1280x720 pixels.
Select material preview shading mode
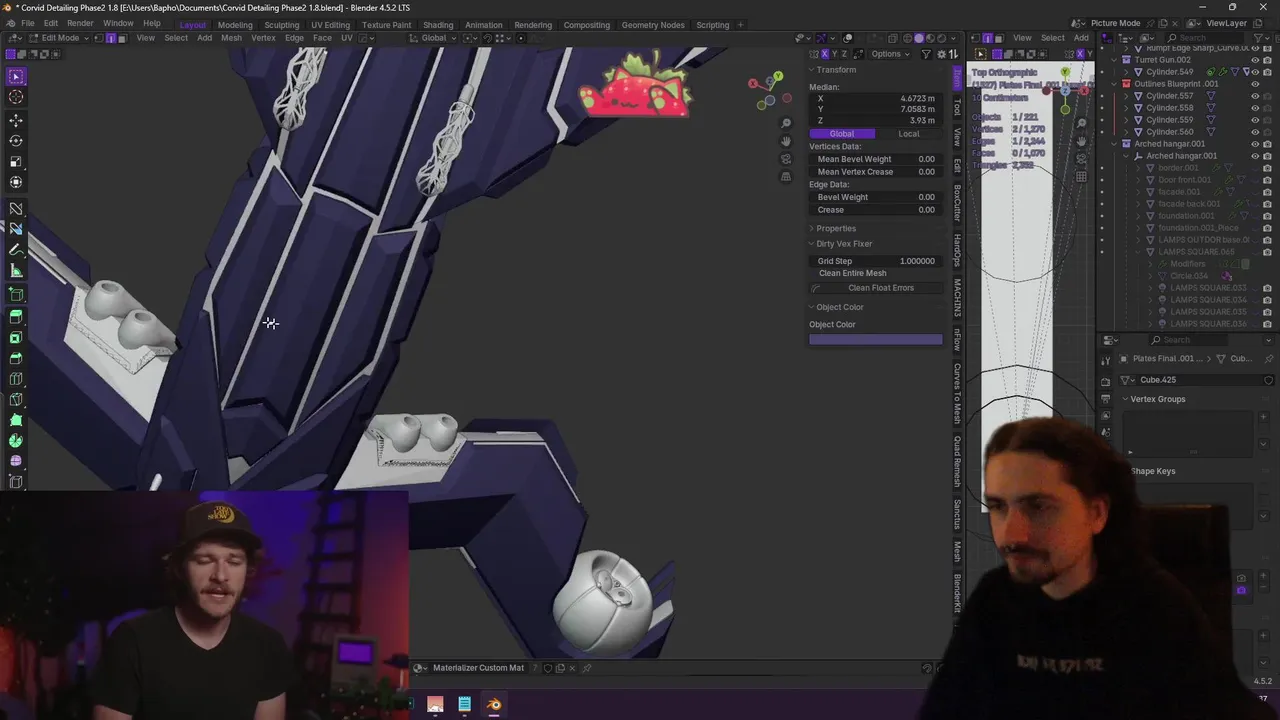pyautogui.click(x=931, y=38)
